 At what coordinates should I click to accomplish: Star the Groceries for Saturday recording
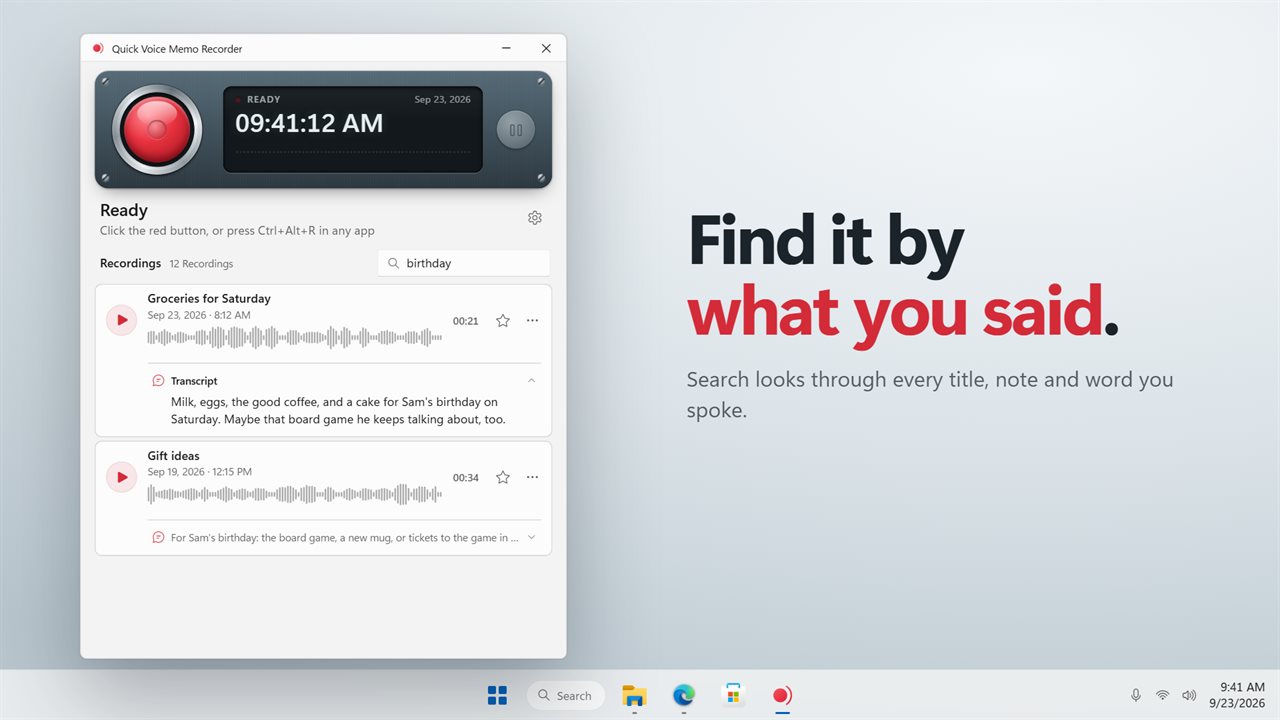pyautogui.click(x=503, y=321)
